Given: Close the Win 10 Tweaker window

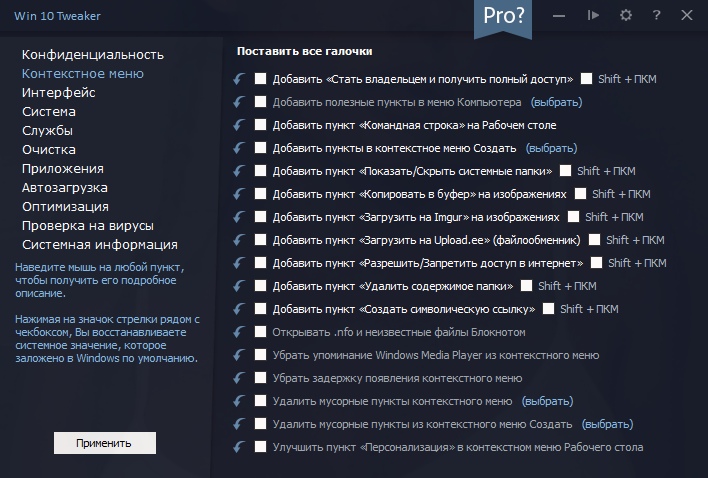Looking at the screenshot, I should coord(687,15).
